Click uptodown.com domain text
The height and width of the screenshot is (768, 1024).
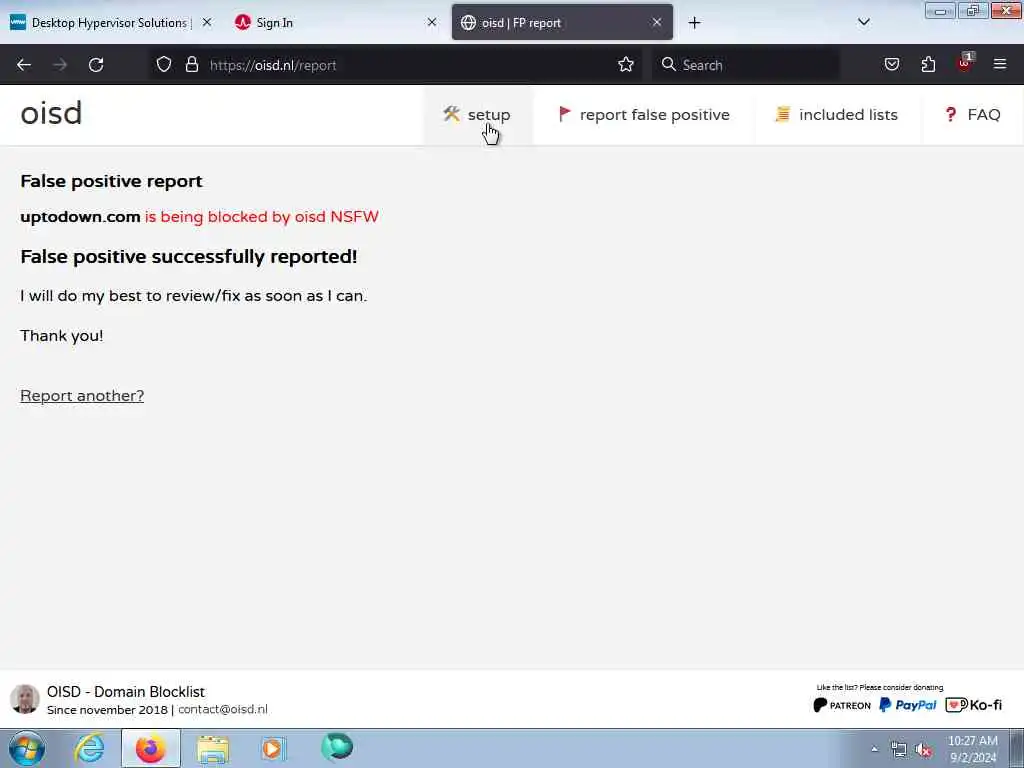click(80, 217)
